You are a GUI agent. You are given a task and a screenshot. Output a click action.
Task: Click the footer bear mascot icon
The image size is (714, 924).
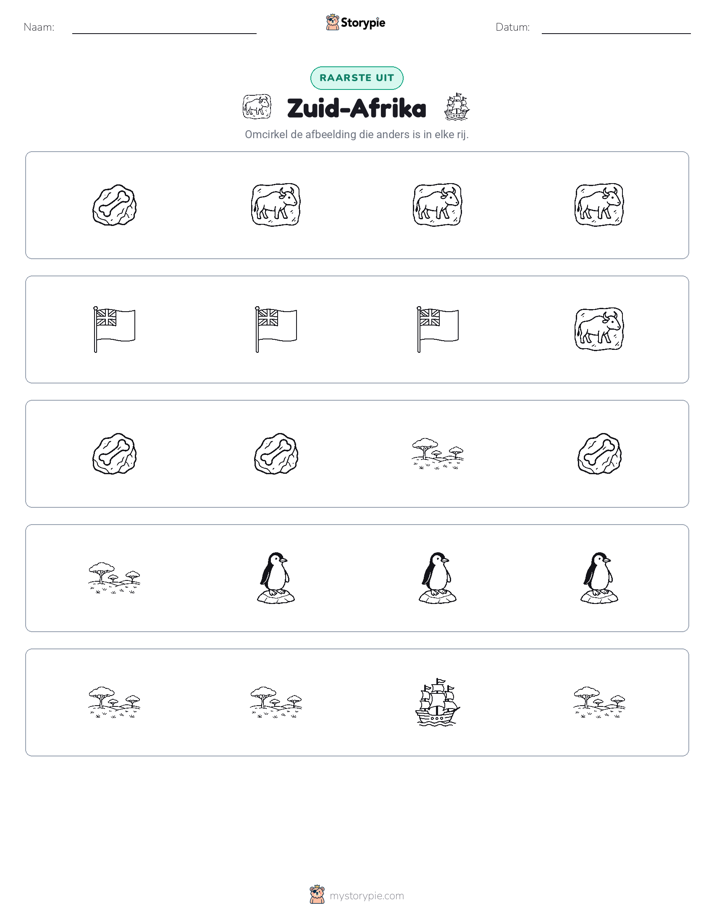317,895
